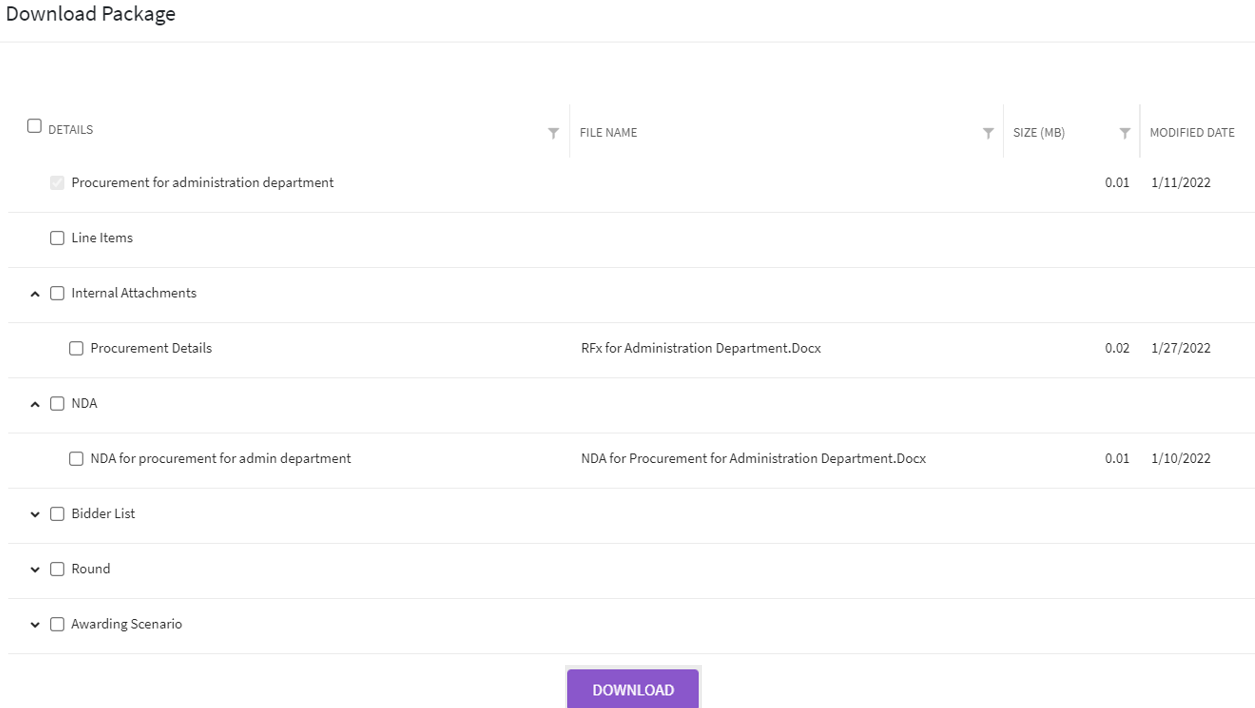
Task: Check NDA for procurement for admin department
Action: tap(76, 458)
